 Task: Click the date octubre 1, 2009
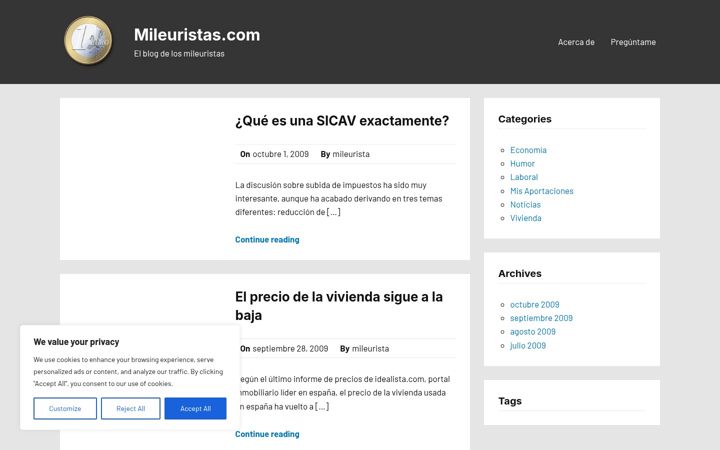tap(281, 154)
